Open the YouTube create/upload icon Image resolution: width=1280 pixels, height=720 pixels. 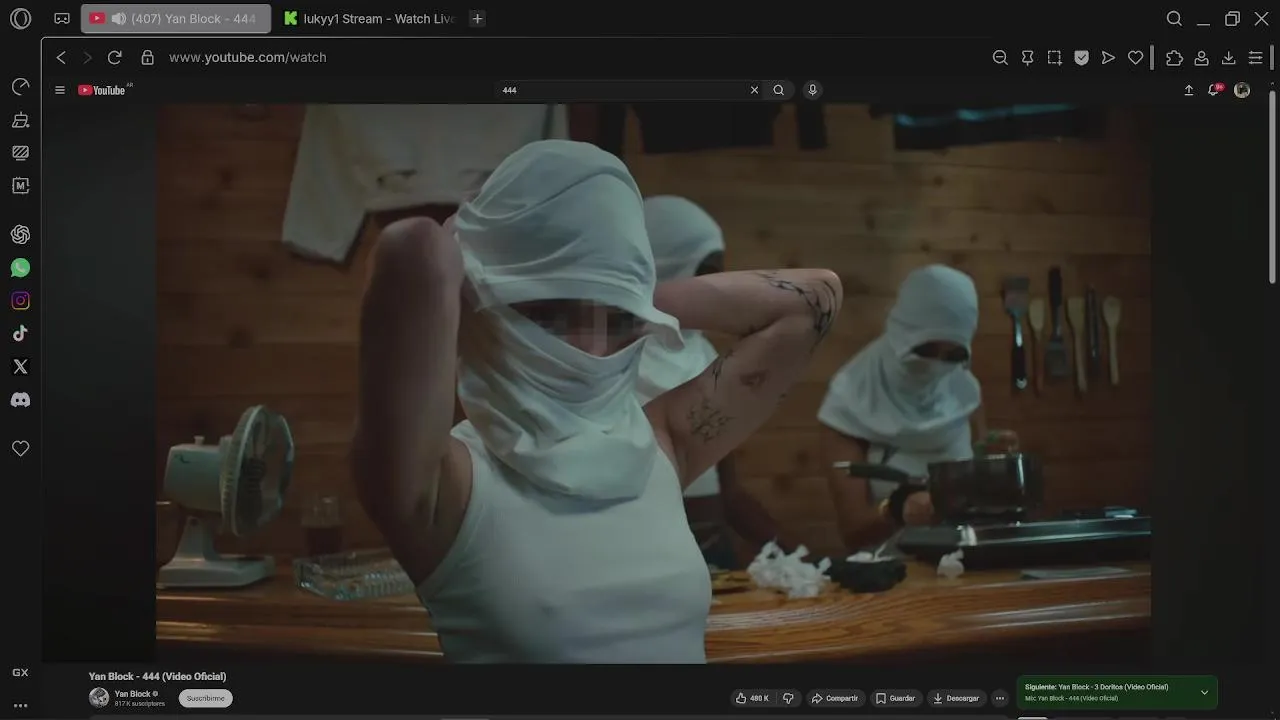(1189, 90)
